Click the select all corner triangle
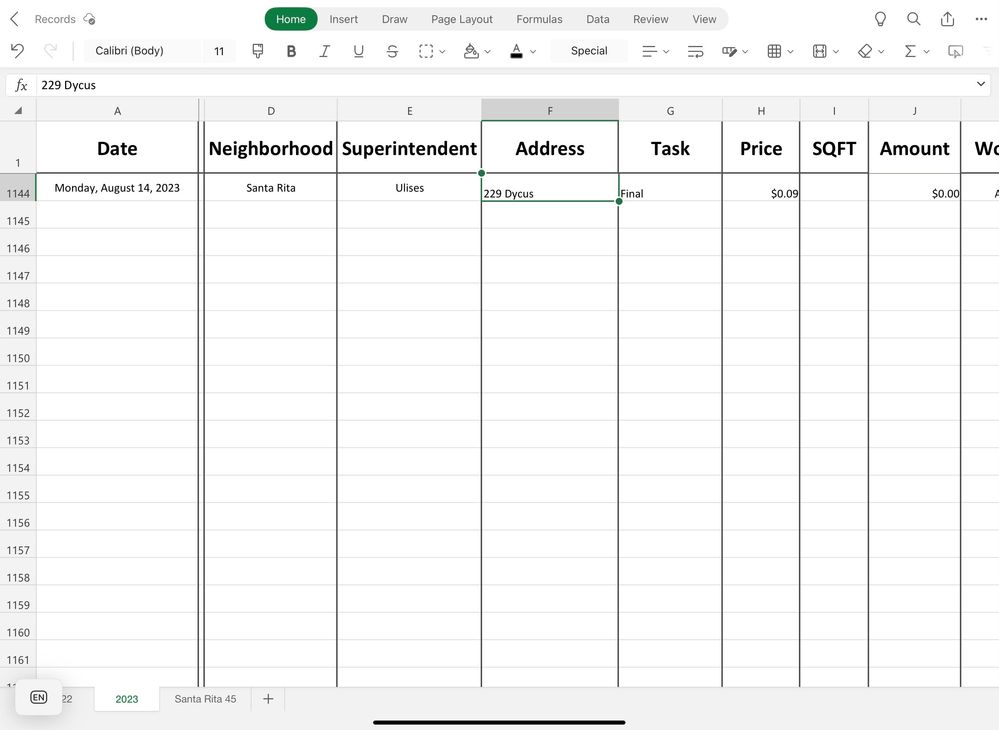 tap(18, 110)
